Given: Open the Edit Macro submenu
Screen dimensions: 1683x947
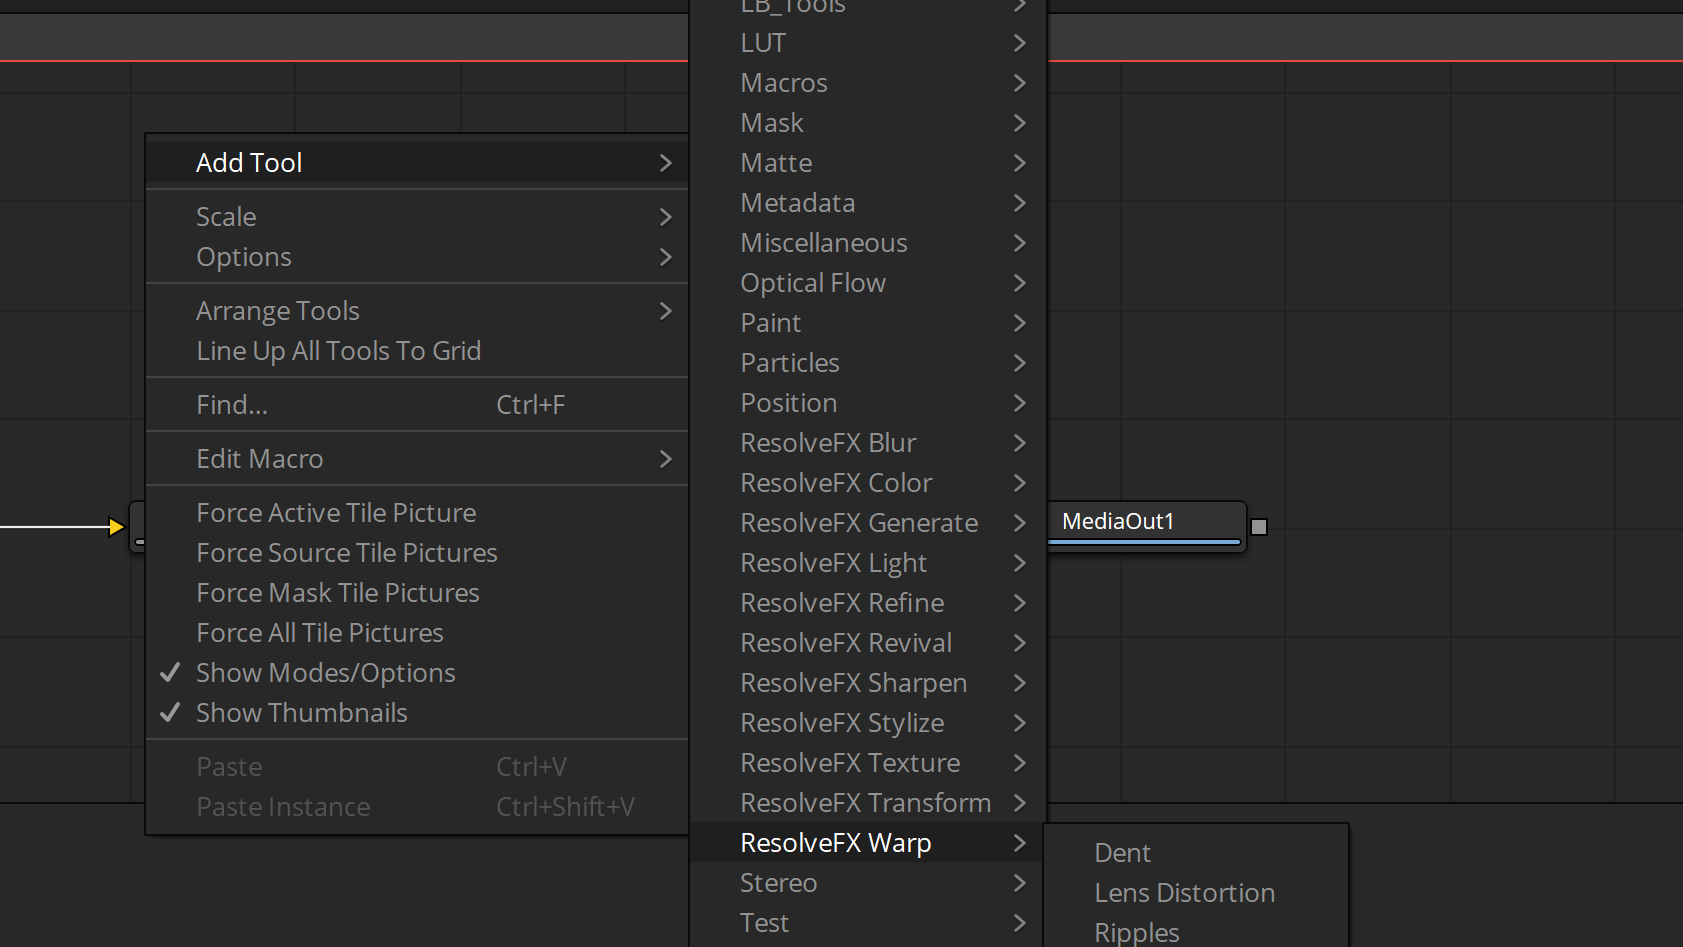Looking at the screenshot, I should click(x=417, y=459).
